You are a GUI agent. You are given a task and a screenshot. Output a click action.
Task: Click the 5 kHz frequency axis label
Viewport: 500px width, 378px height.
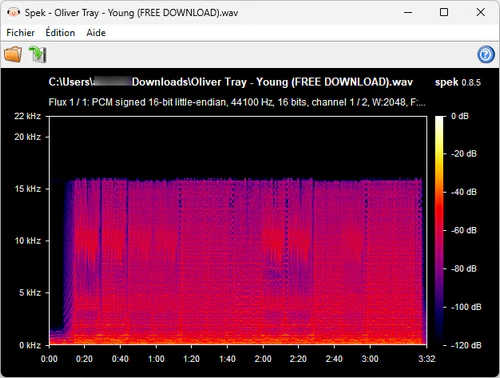30,293
